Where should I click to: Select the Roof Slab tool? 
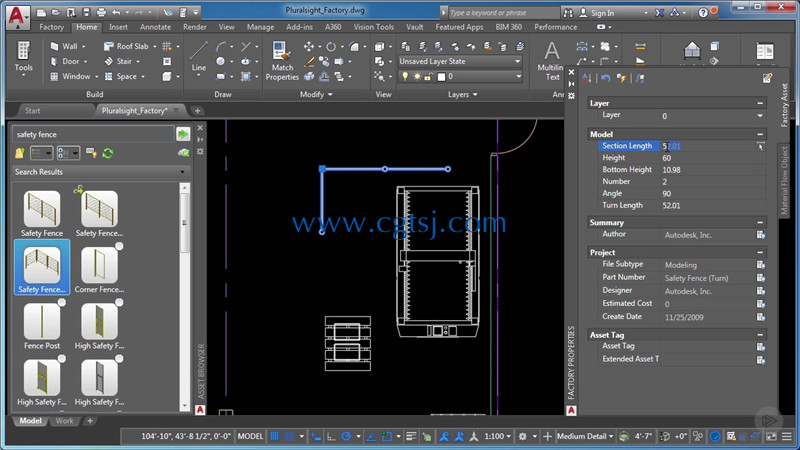click(130, 46)
